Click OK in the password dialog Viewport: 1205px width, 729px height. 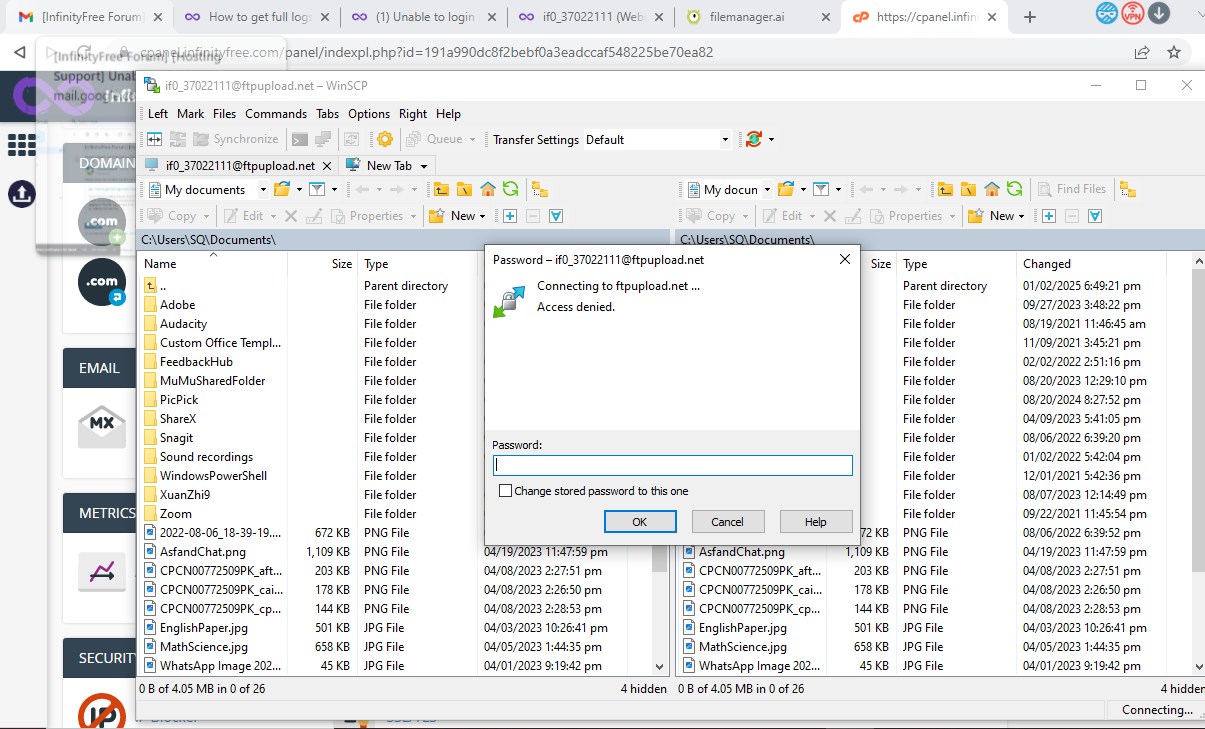point(640,521)
